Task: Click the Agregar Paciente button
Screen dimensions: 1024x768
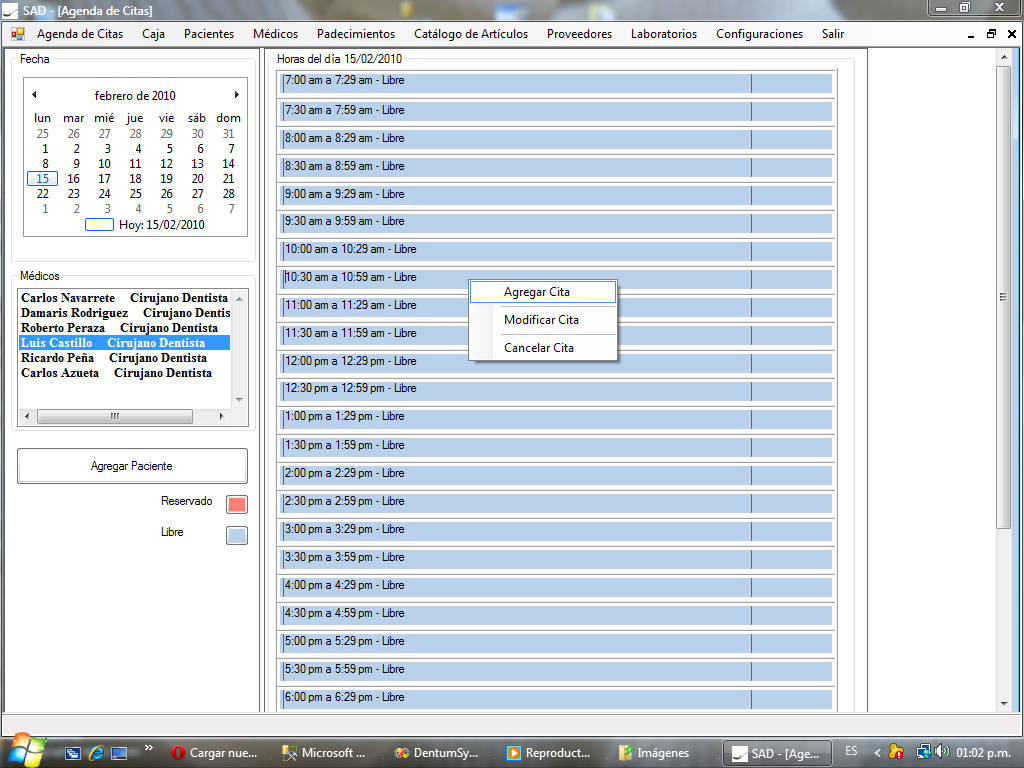Action: coord(132,466)
